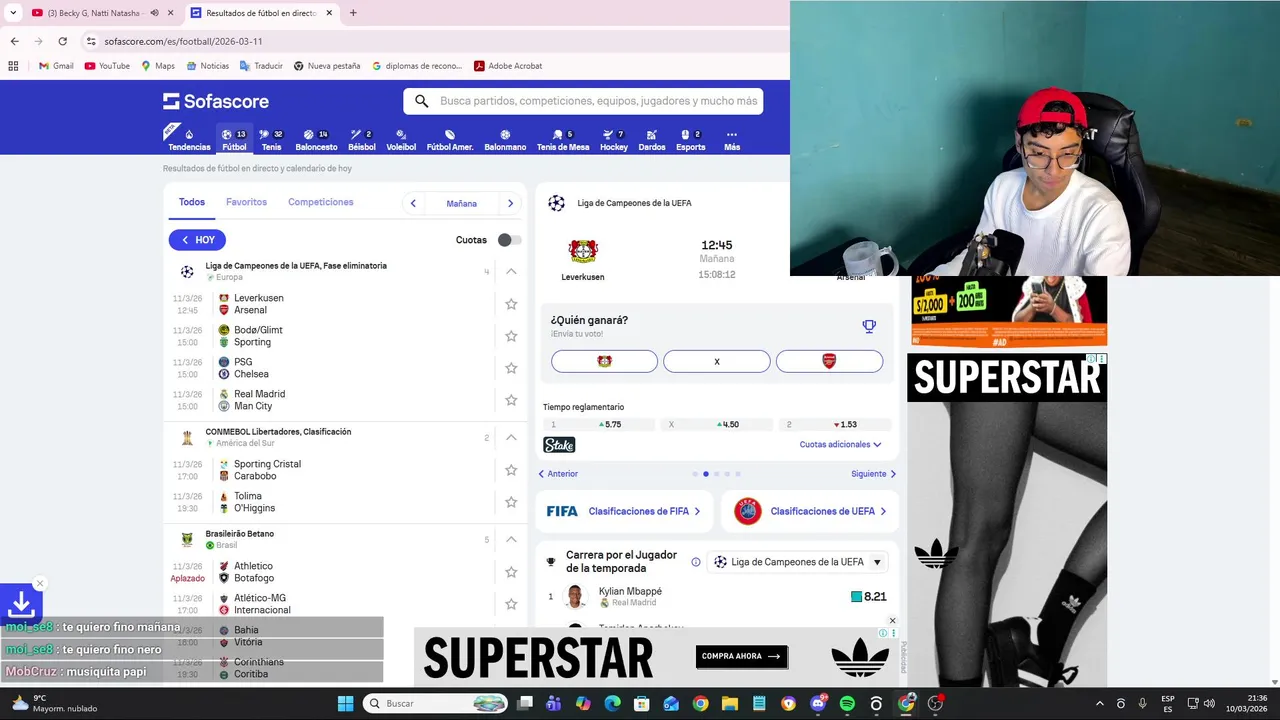Click the Anterior carousel link
Viewport: 1280px width, 720px height.
[x=558, y=474]
